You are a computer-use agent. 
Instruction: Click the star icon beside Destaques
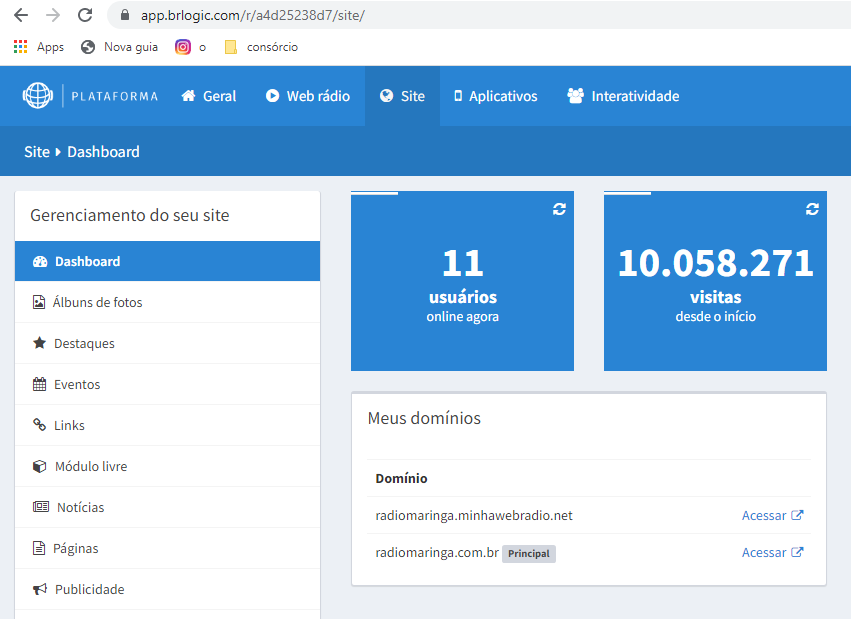(x=40, y=343)
